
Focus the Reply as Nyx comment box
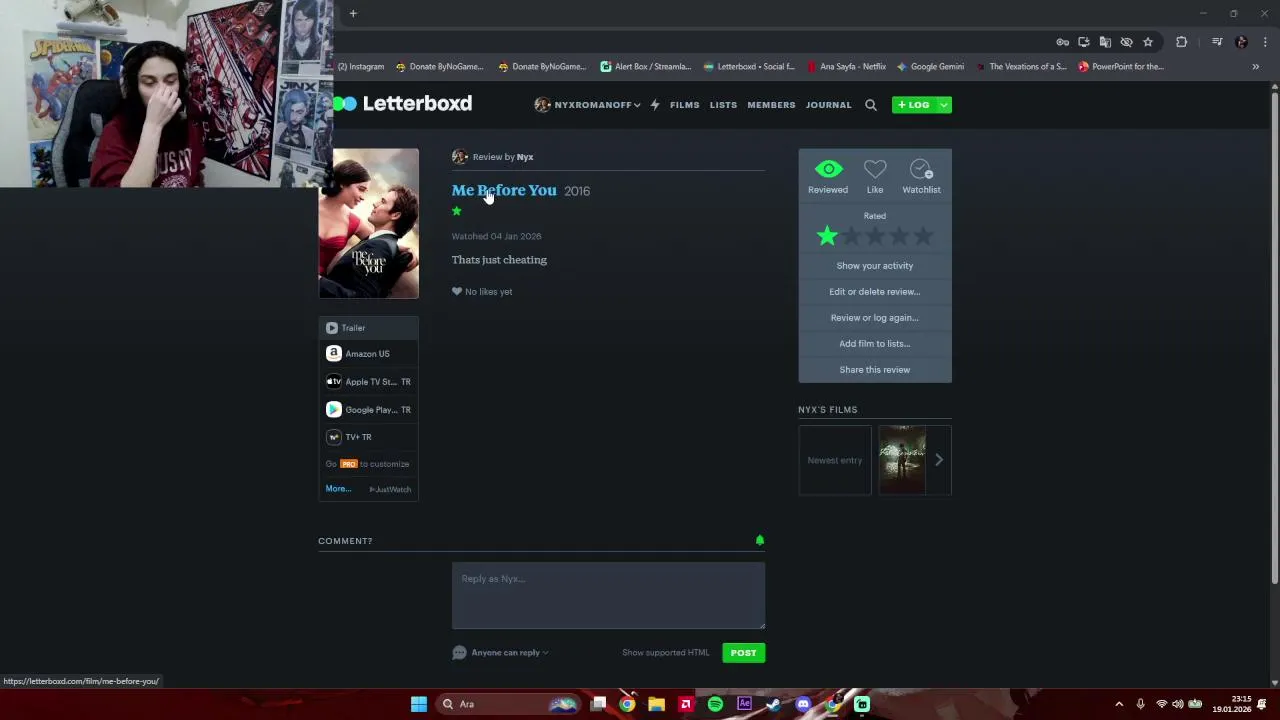tap(608, 595)
